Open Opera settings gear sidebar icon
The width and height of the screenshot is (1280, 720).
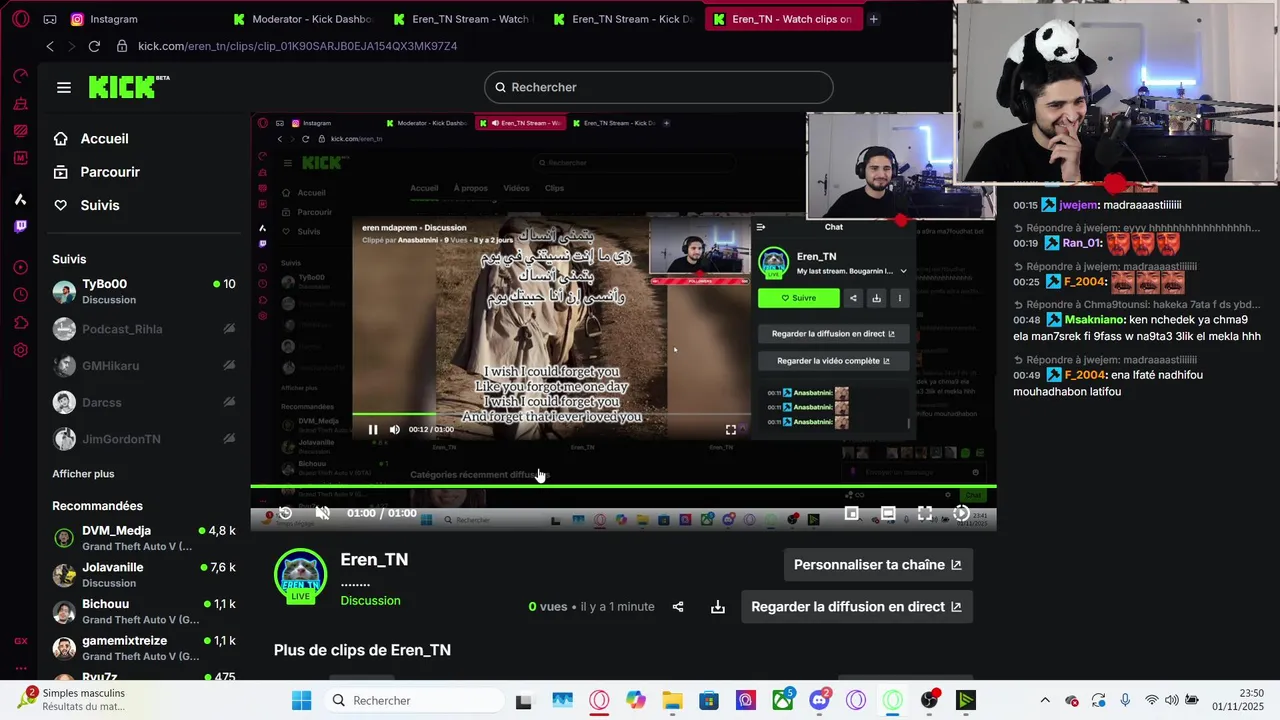[x=20, y=350]
